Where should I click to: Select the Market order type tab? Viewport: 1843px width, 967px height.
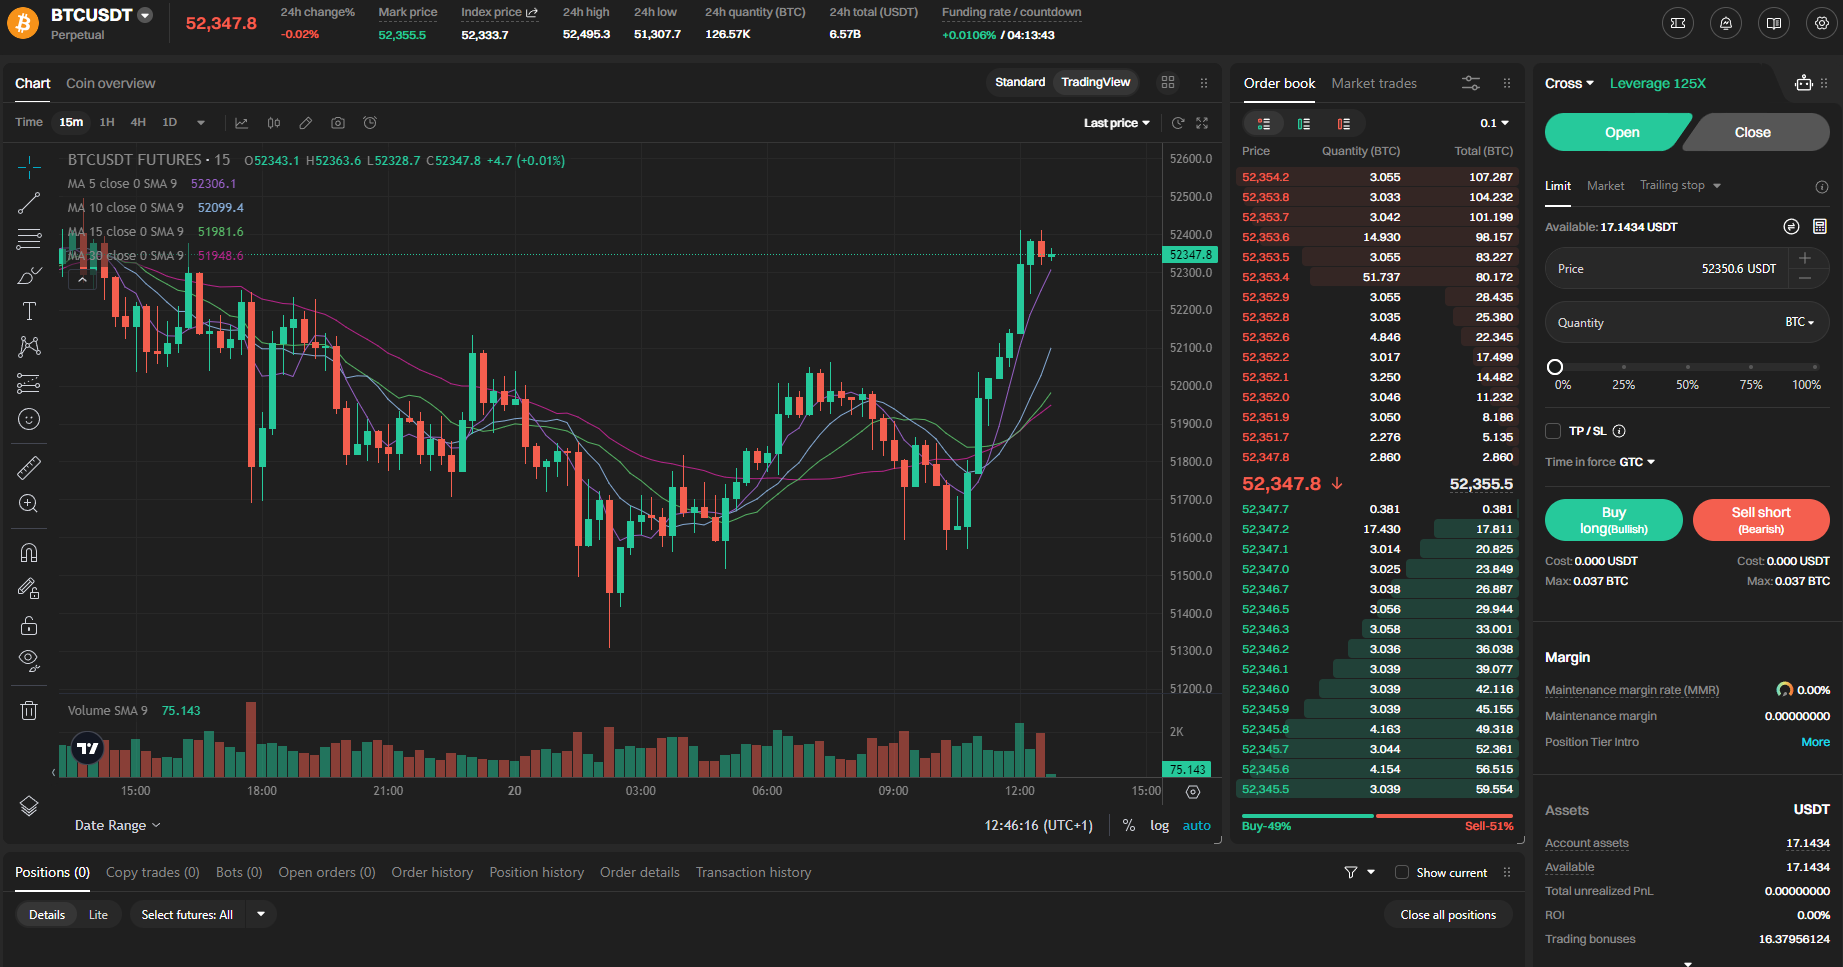[x=1605, y=185]
